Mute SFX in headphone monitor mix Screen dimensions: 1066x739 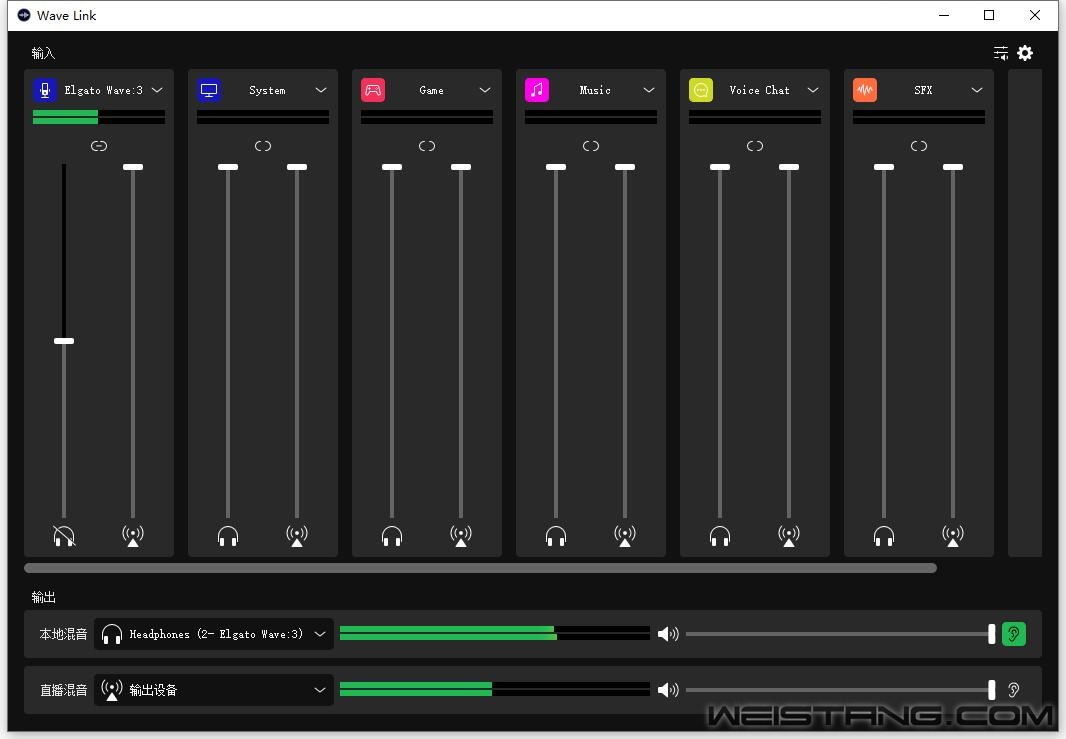pos(884,536)
